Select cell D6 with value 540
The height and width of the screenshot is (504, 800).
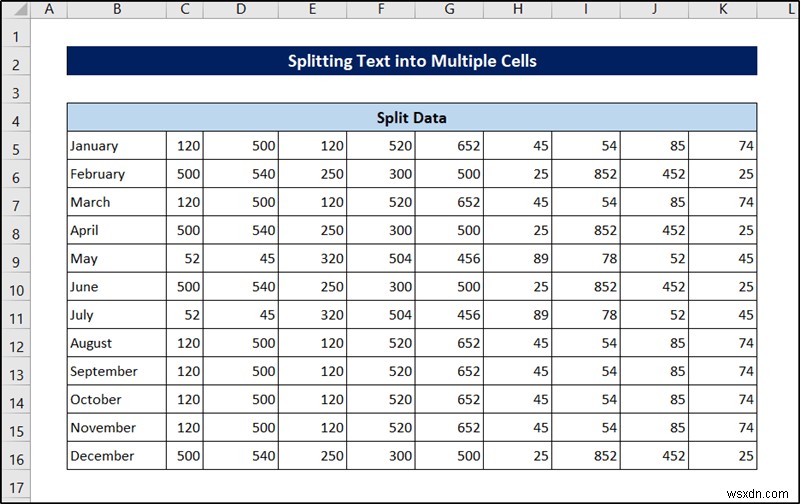[x=241, y=173]
